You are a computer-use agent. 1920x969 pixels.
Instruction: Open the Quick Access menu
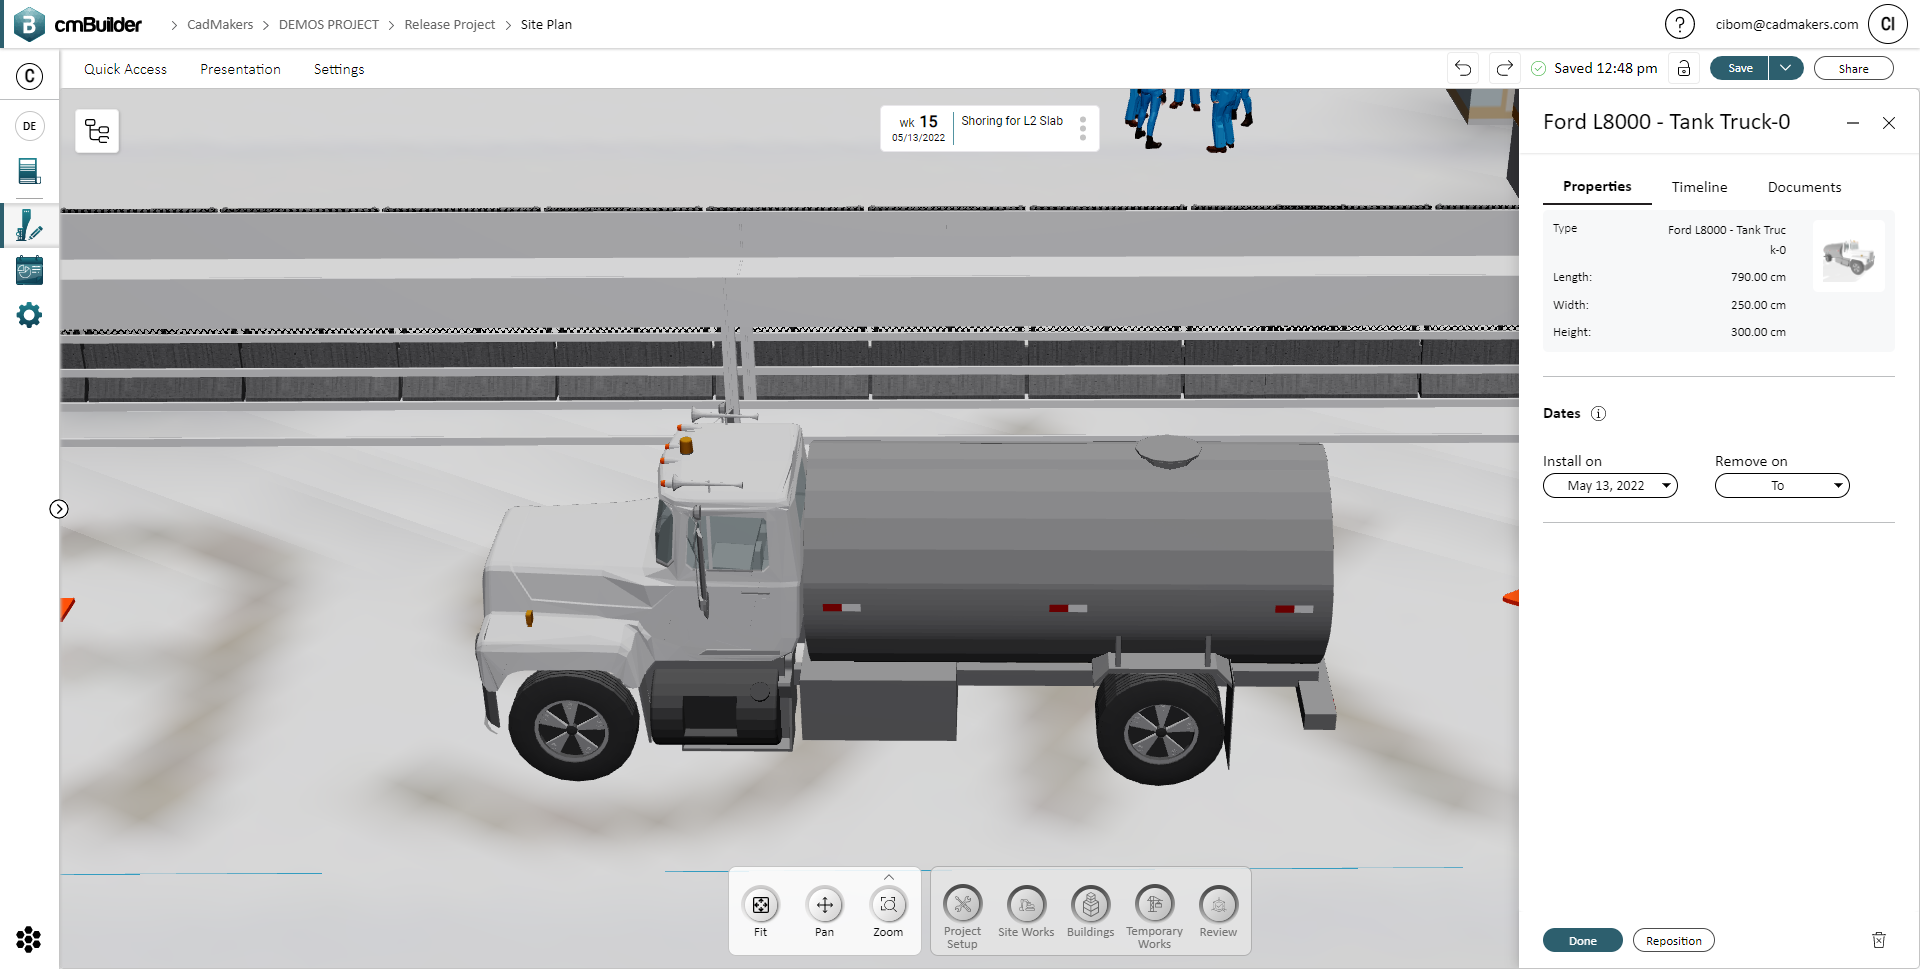[125, 69]
